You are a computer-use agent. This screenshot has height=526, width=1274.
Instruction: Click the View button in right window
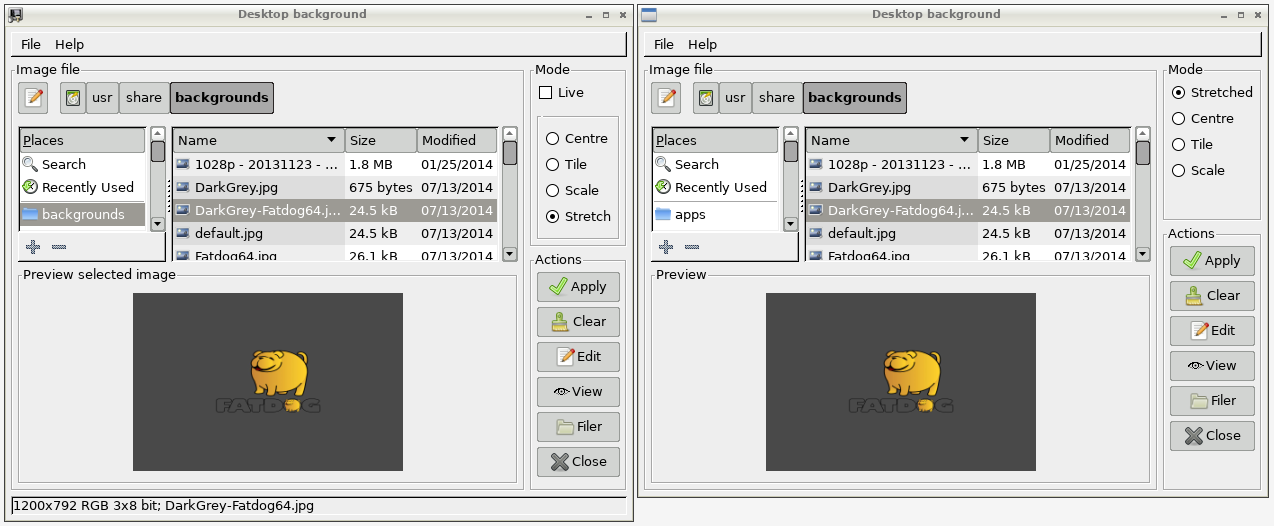pos(1211,365)
